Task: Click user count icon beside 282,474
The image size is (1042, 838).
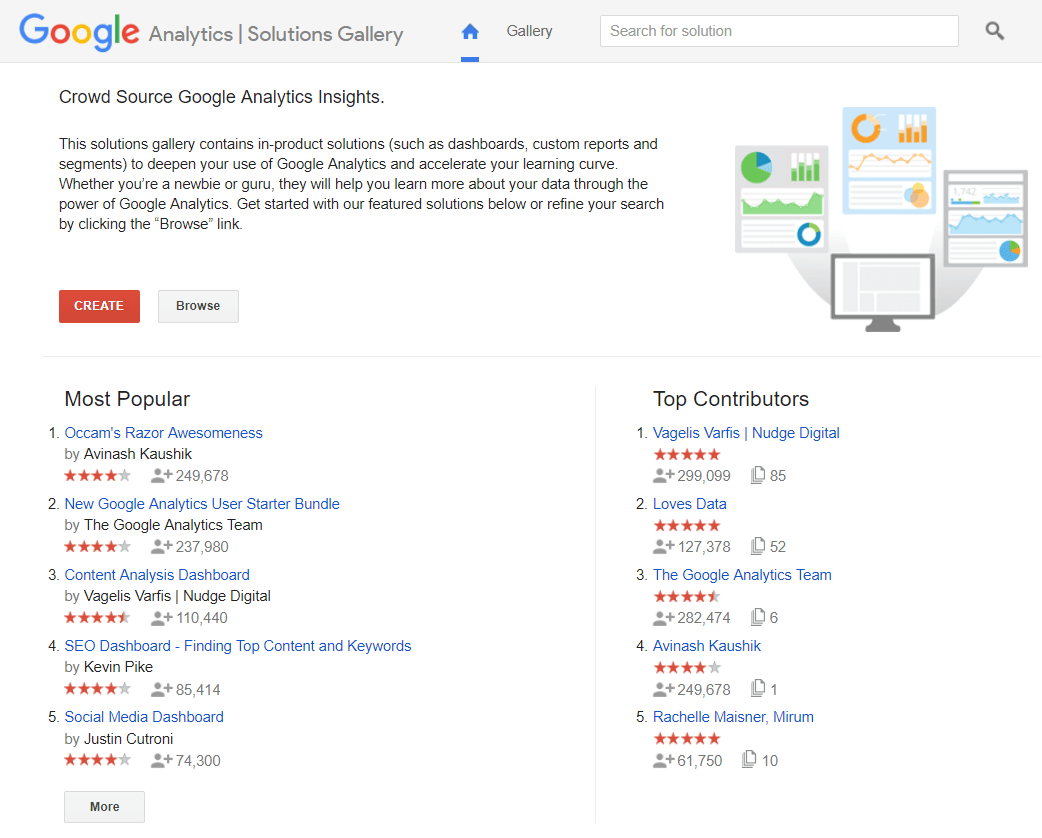Action: [x=664, y=617]
